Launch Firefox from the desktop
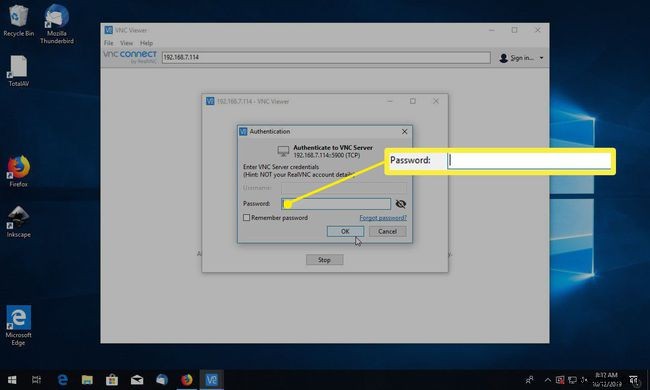This screenshot has width=650, height=390. [18, 171]
